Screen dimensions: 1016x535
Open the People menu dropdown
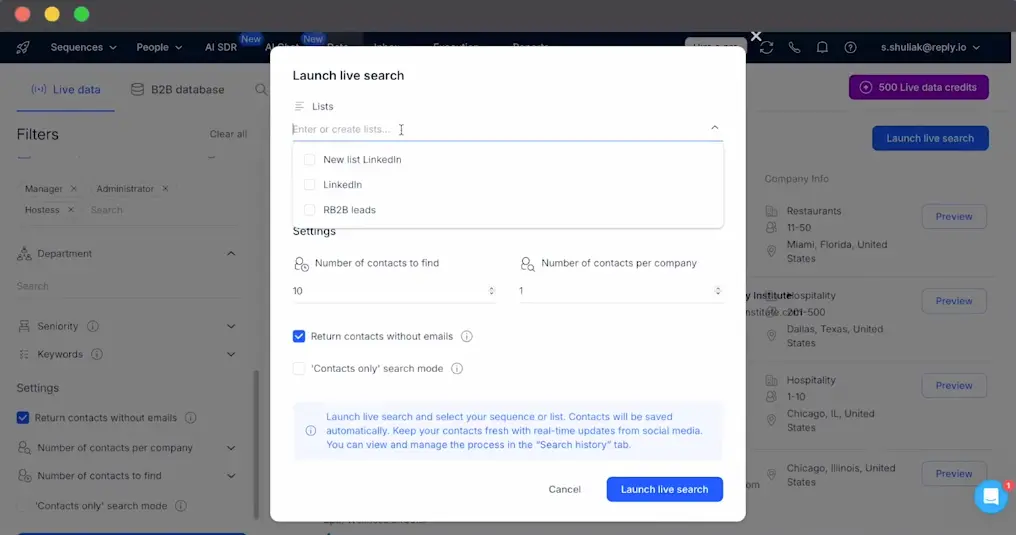pyautogui.click(x=159, y=47)
